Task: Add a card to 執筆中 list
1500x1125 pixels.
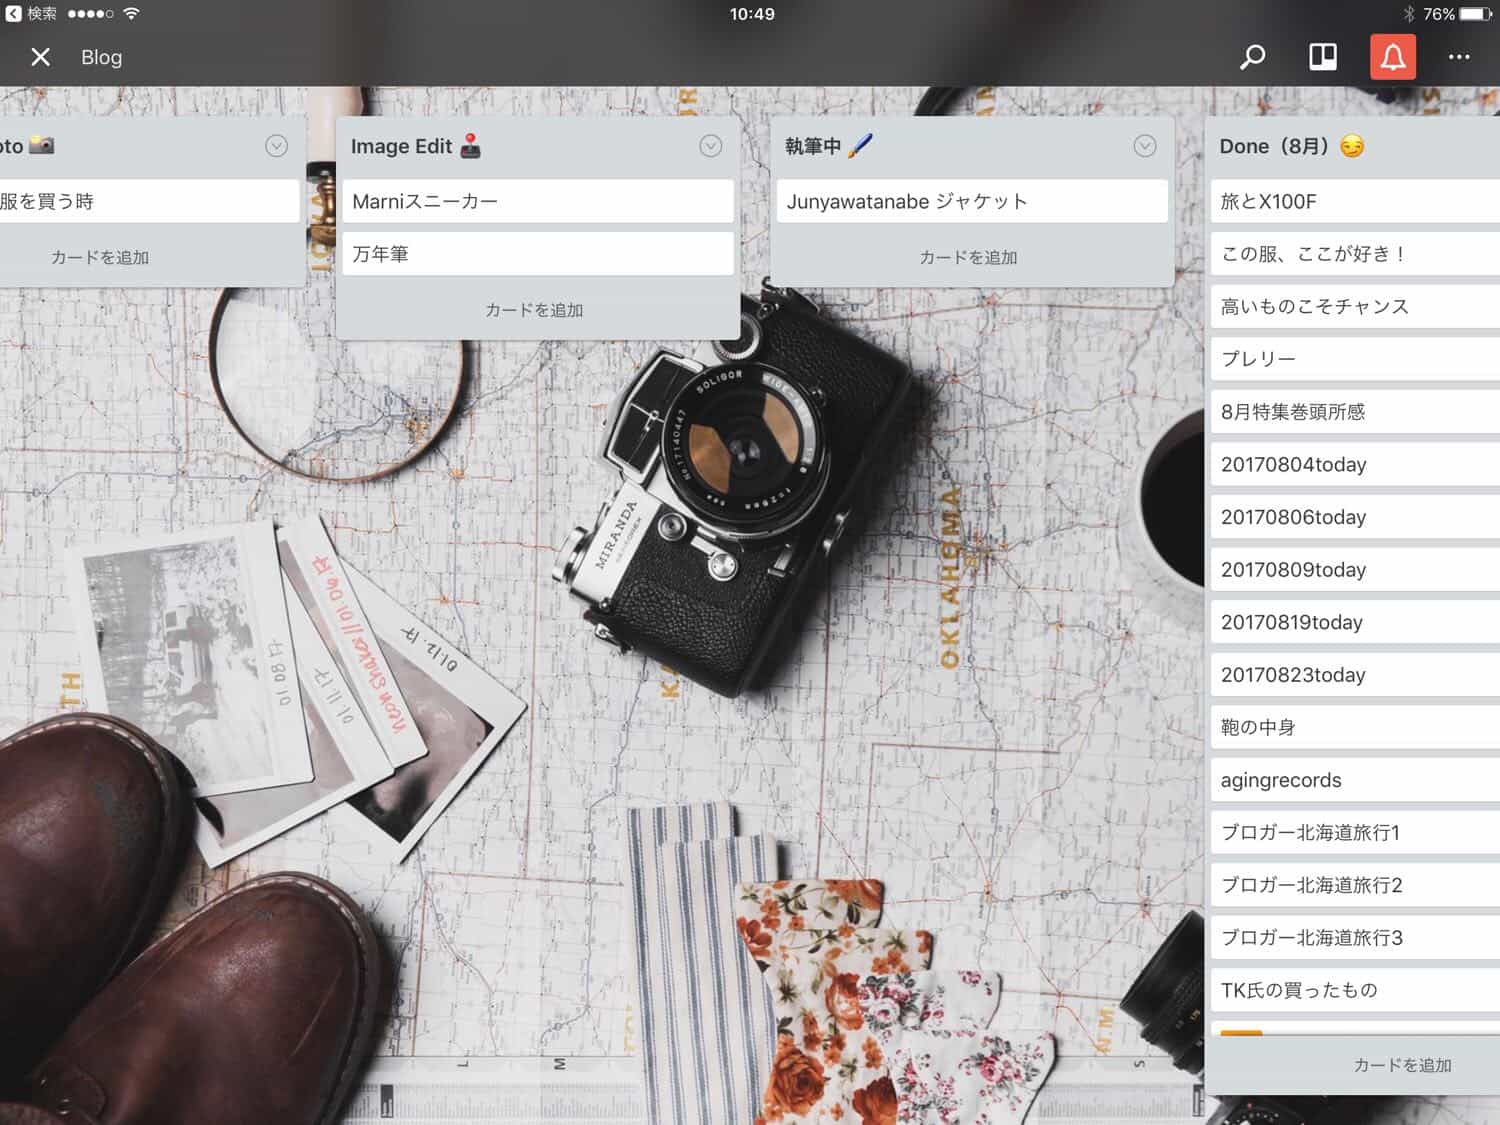Action: 968,257
